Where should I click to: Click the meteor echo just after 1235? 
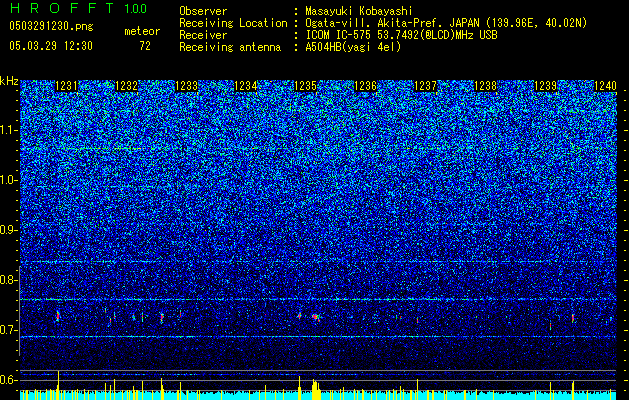click(x=317, y=318)
